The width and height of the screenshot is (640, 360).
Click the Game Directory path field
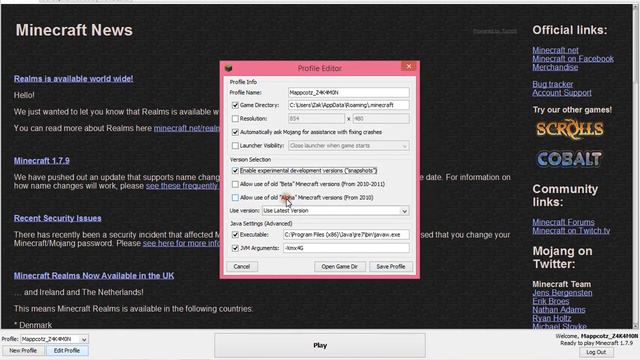349,105
